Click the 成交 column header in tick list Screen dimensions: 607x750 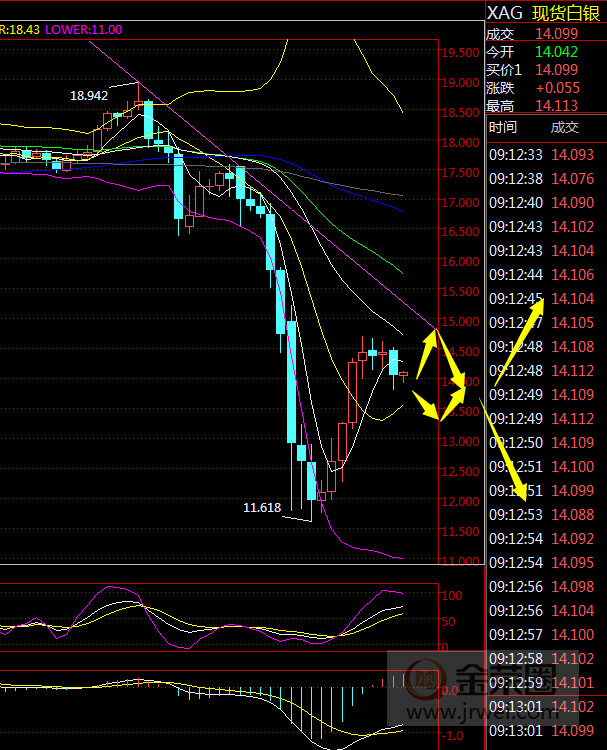[x=565, y=128]
